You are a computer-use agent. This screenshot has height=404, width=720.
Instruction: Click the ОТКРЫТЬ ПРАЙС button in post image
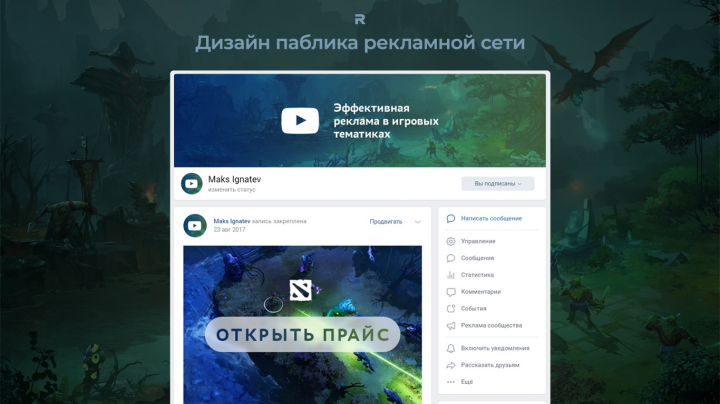click(x=303, y=335)
